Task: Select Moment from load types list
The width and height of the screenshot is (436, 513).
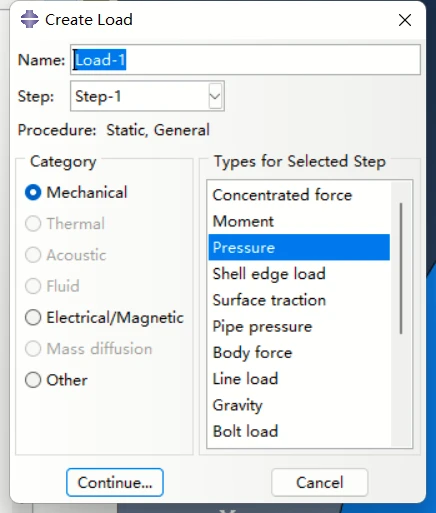Action: pyautogui.click(x=299, y=221)
